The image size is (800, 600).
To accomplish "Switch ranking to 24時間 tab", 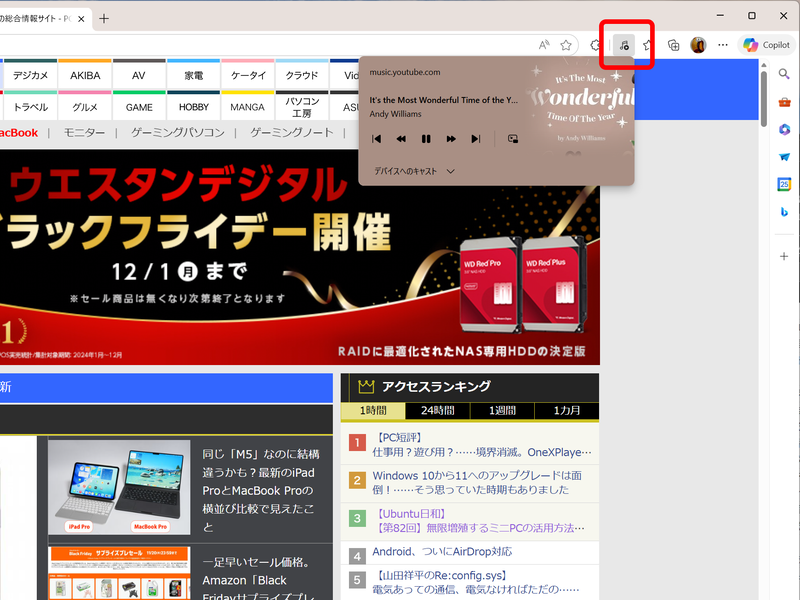I will point(437,411).
